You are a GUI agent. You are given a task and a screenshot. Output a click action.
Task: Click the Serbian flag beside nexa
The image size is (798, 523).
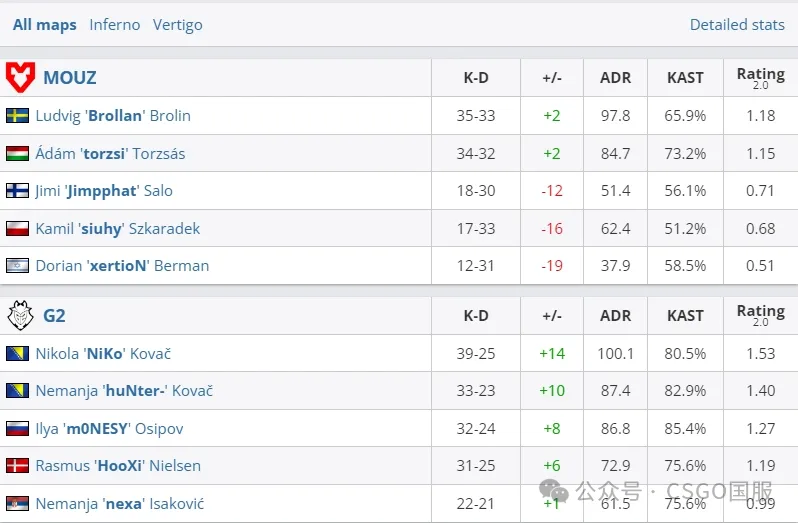point(17,504)
